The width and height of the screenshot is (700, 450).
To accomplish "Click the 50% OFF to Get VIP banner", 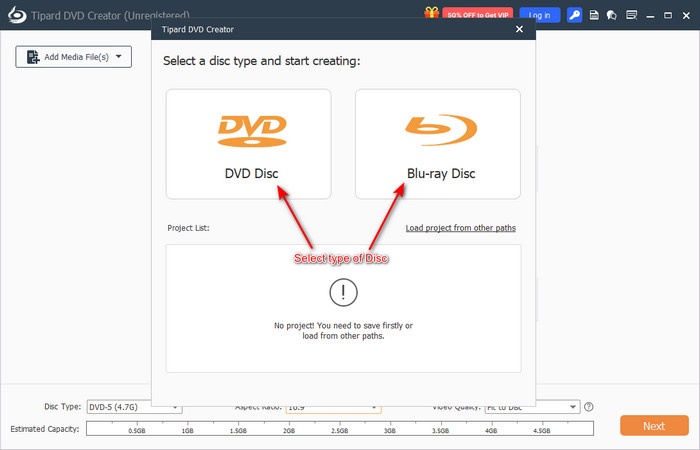I will pos(478,14).
